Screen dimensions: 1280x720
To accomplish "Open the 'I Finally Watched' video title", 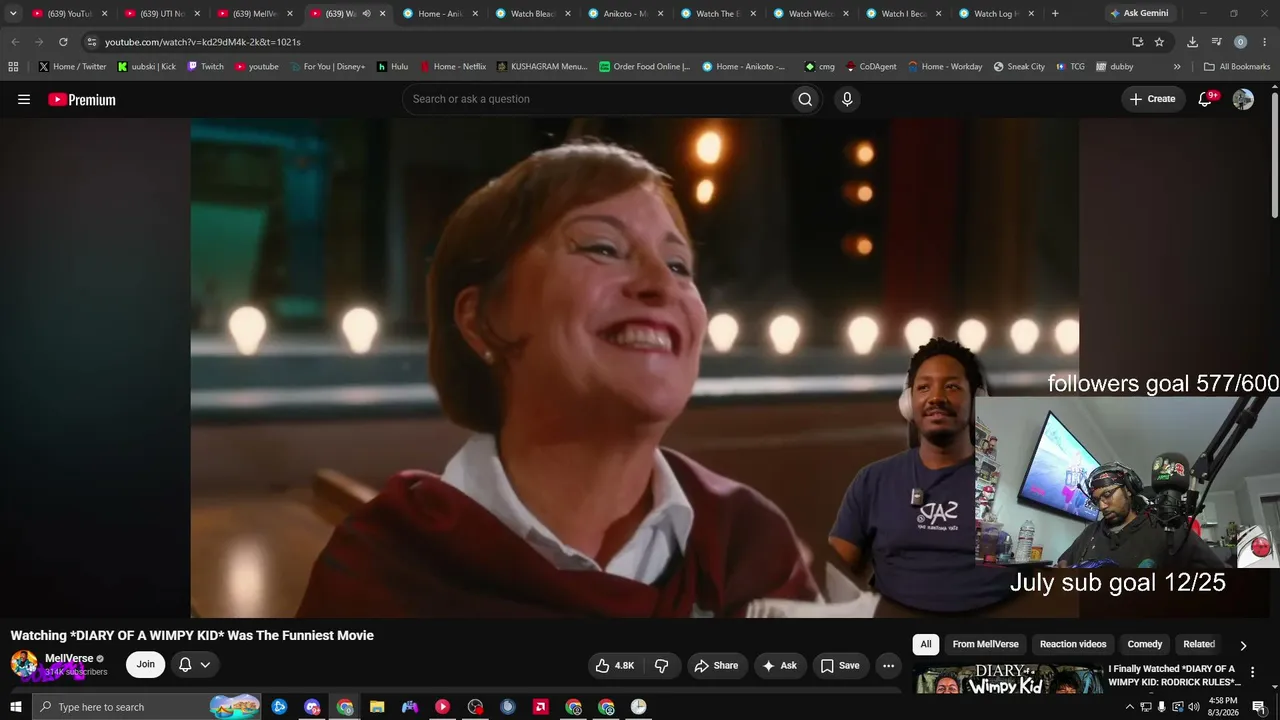I will pos(1174,675).
